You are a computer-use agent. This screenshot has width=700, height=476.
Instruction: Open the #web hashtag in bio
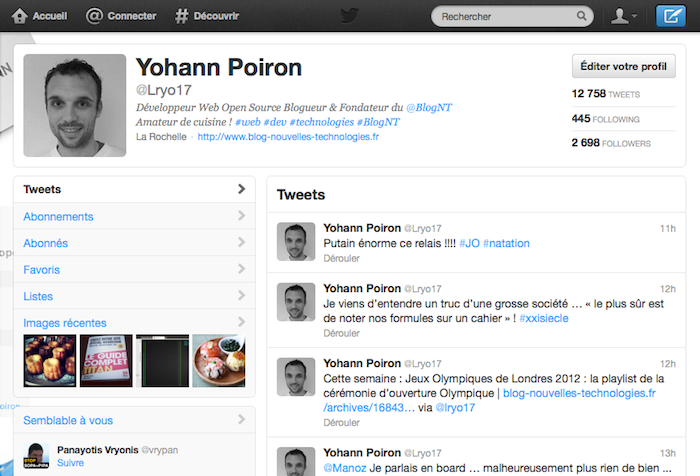tap(248, 122)
